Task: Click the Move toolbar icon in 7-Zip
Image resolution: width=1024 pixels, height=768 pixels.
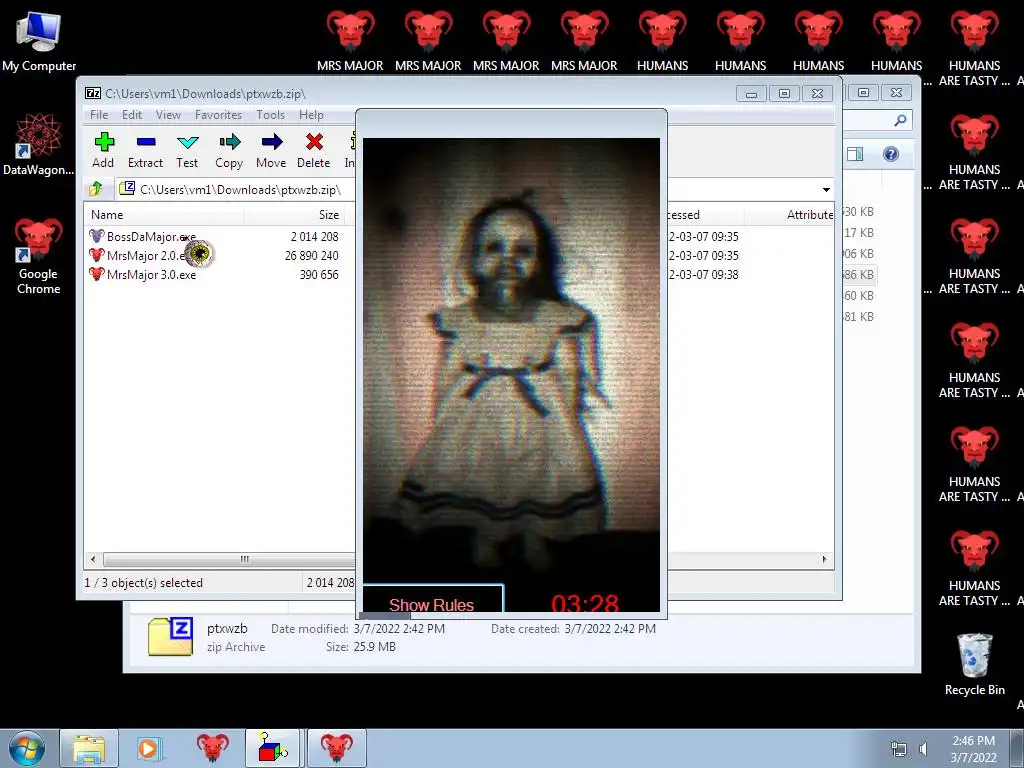Action: coord(272,142)
